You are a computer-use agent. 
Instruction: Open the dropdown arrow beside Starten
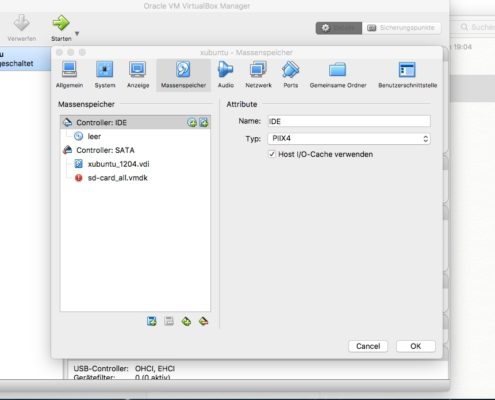tap(77, 34)
